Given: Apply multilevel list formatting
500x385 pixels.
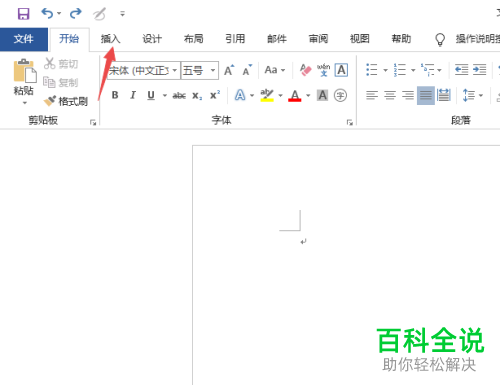Looking at the screenshot, I should tap(427, 70).
